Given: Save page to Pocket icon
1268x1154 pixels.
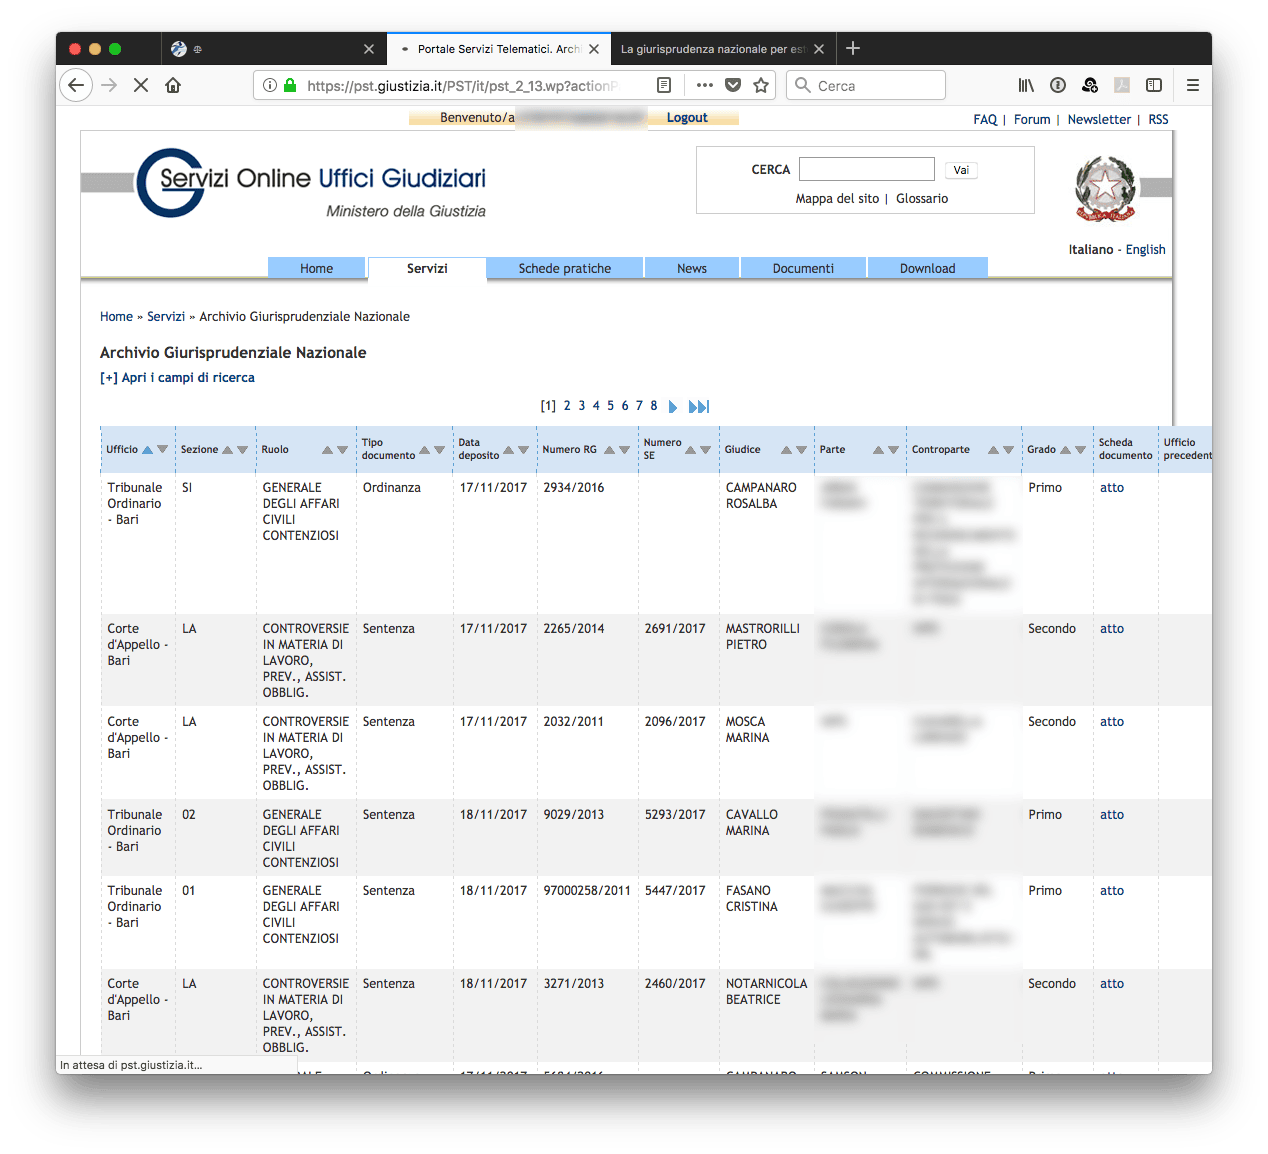Looking at the screenshot, I should click(733, 85).
